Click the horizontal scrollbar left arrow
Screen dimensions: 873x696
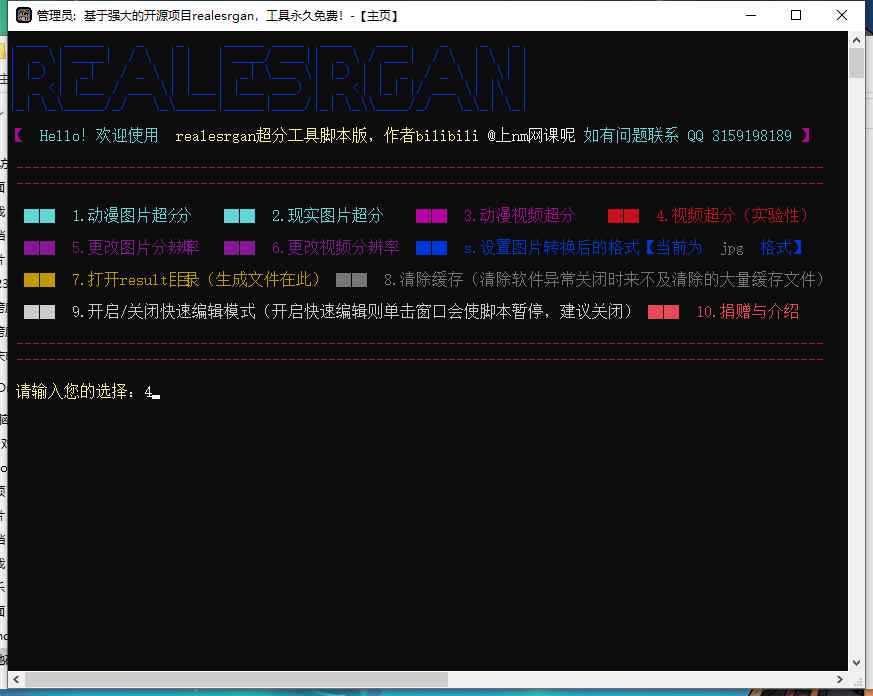16,679
